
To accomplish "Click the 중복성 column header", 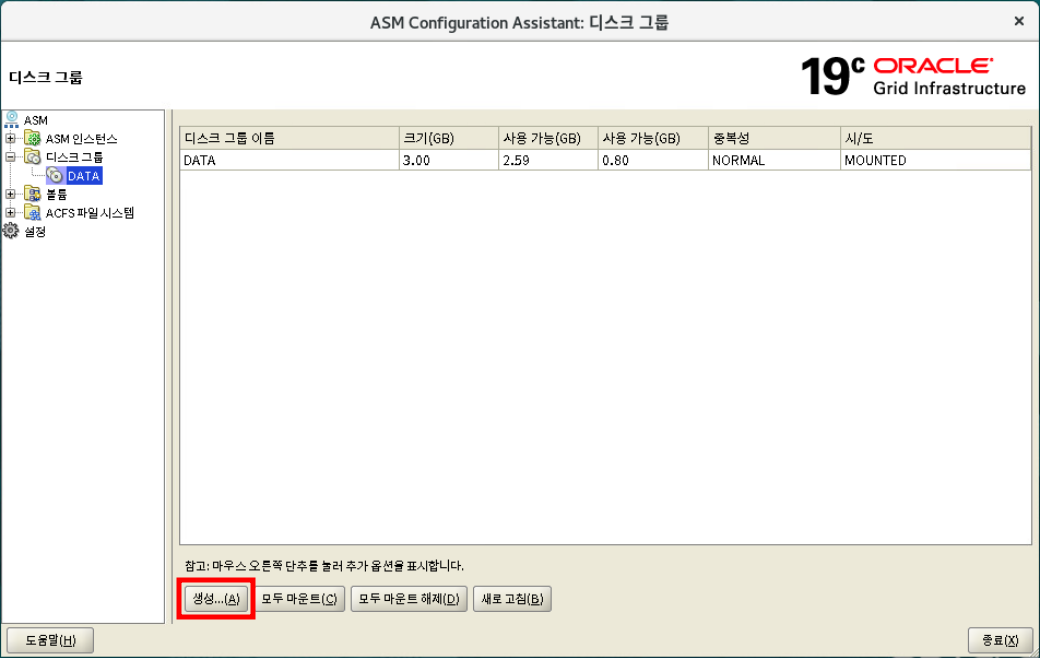I will pyautogui.click(x=774, y=138).
